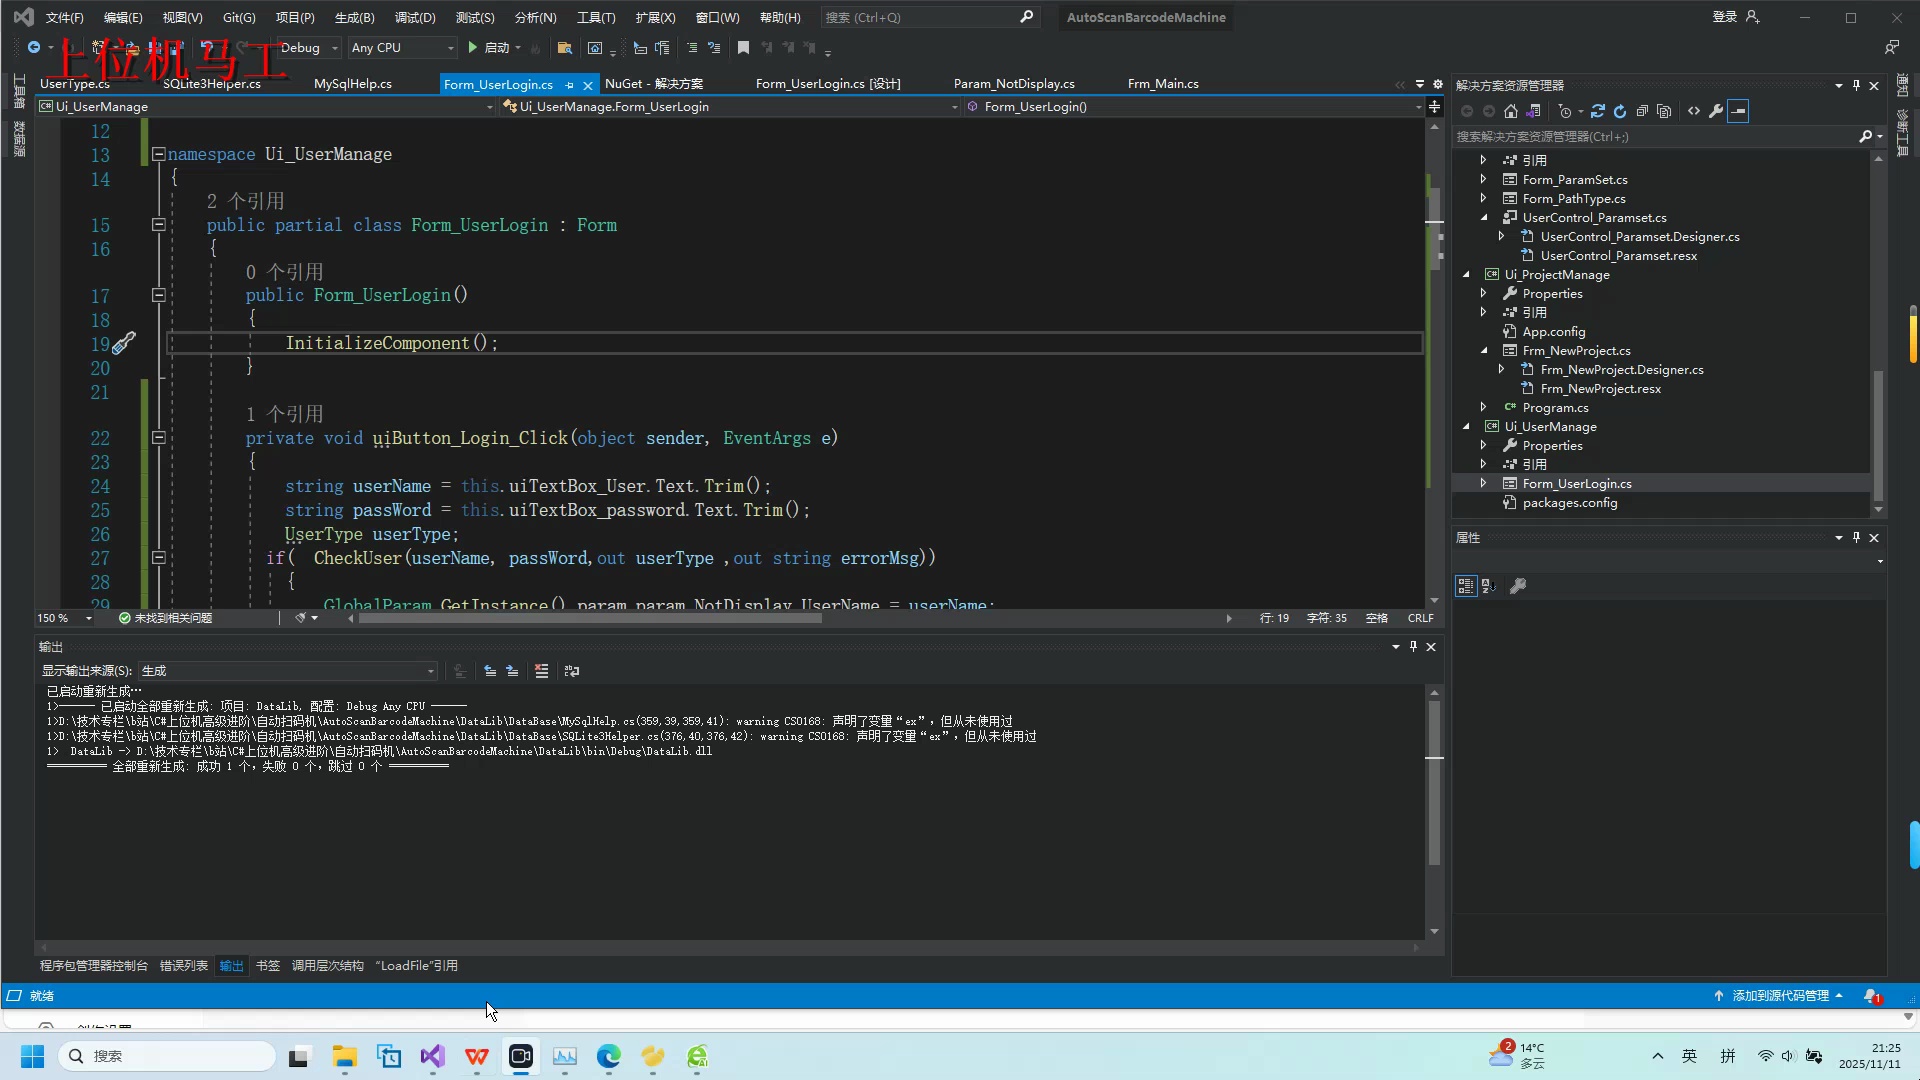Go to next message in Output panel

(512, 671)
